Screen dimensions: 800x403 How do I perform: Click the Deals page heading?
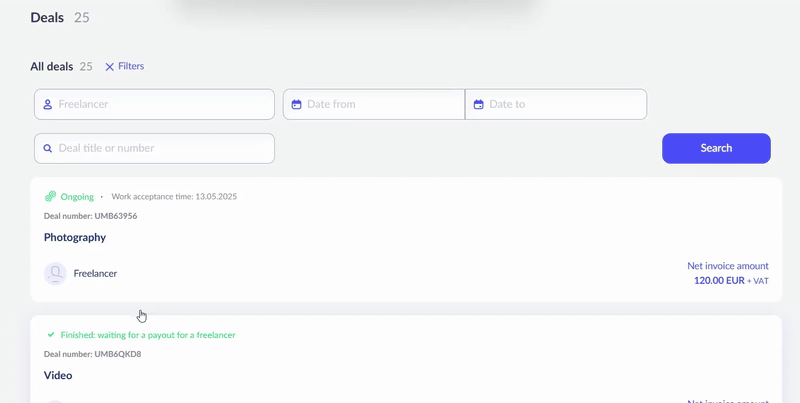(x=47, y=17)
